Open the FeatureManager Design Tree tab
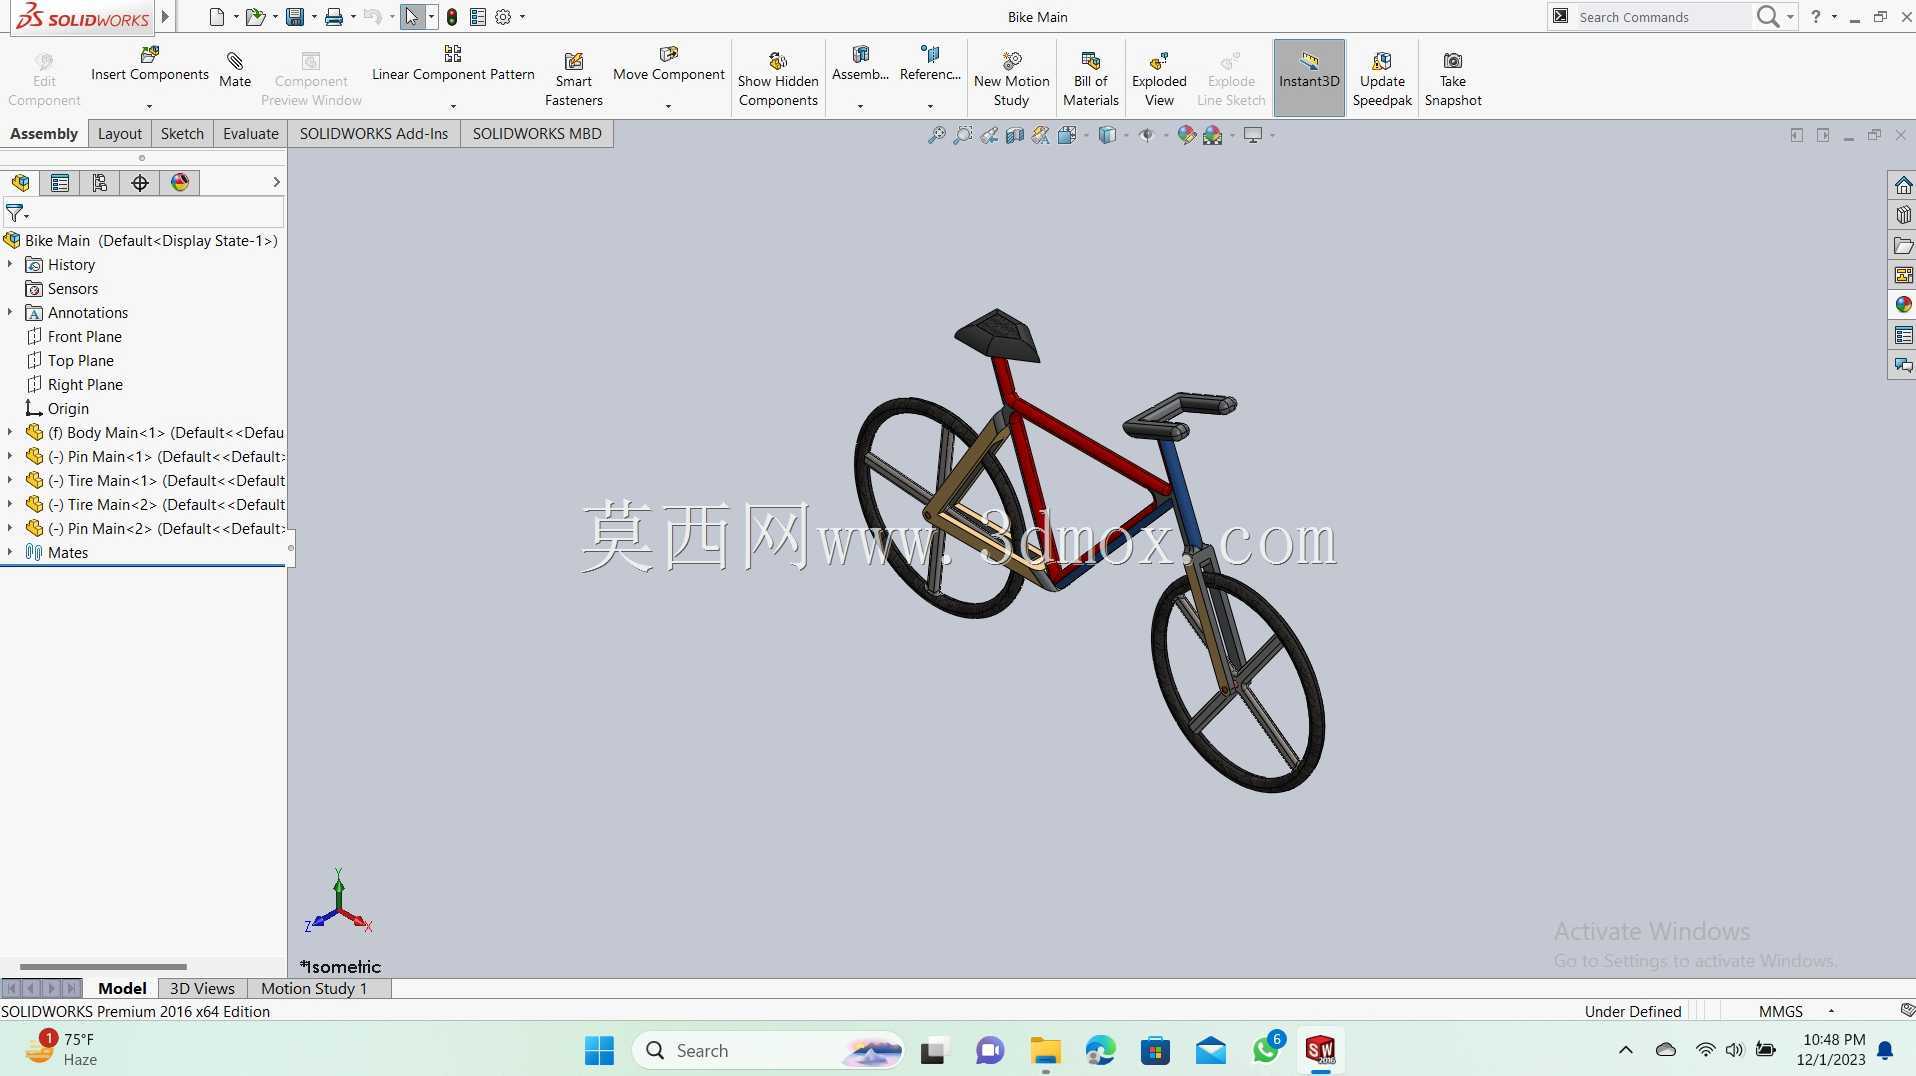Viewport: 1916px width, 1076px height. pos(20,183)
